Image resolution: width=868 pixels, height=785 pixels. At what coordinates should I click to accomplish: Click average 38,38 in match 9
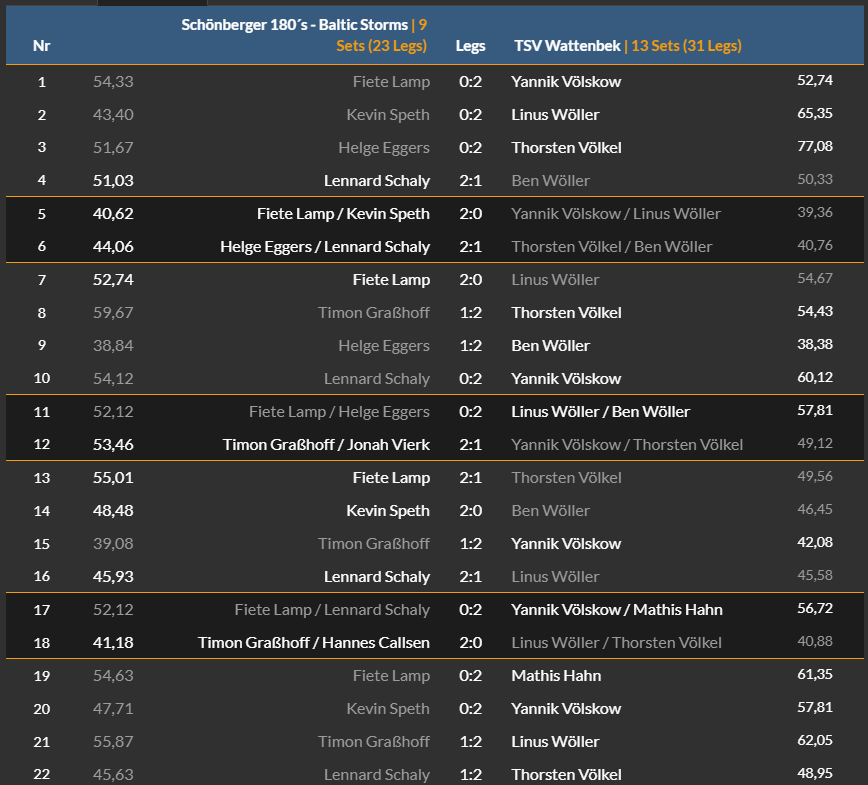[815, 344]
